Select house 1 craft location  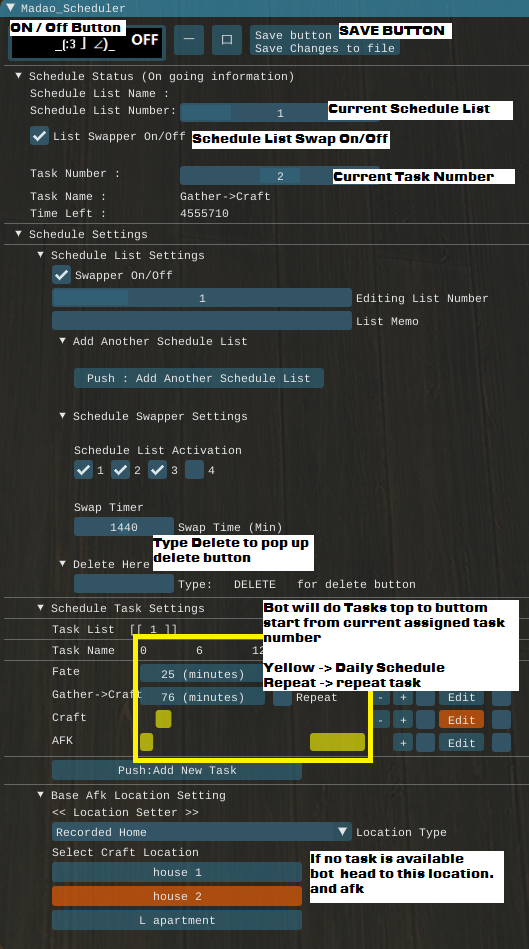point(177,872)
